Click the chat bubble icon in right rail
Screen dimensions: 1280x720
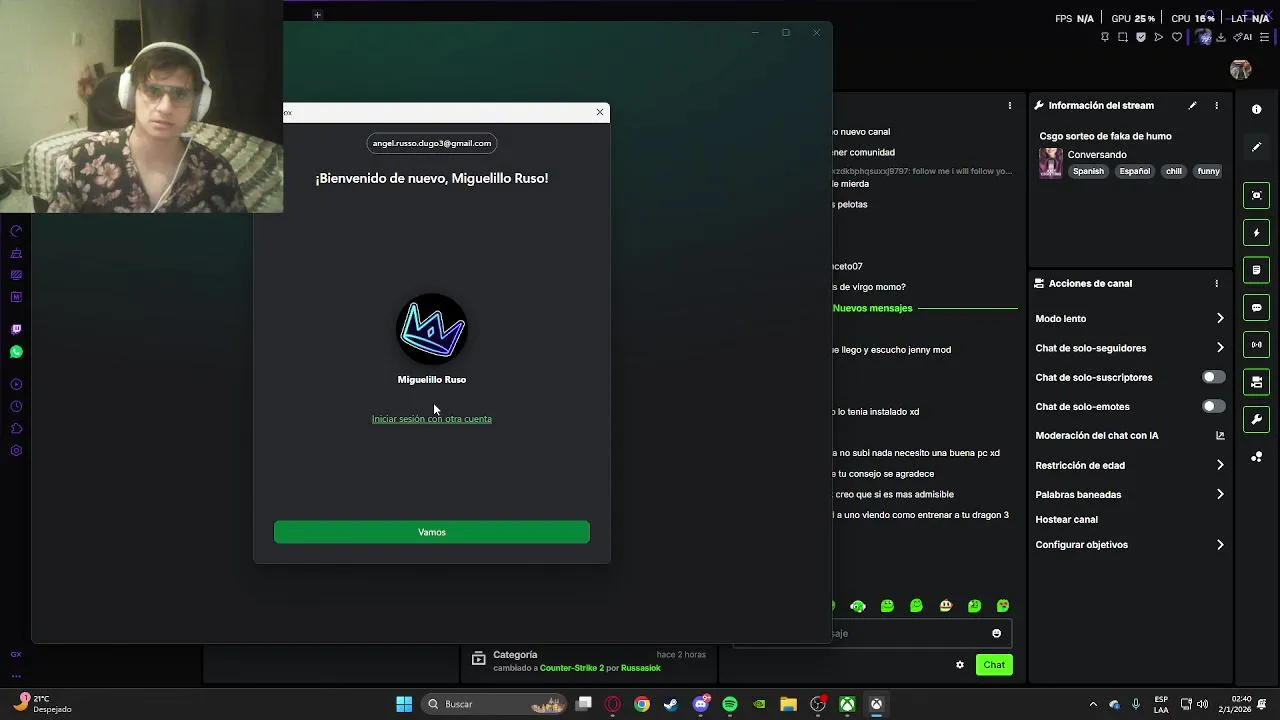1257,308
